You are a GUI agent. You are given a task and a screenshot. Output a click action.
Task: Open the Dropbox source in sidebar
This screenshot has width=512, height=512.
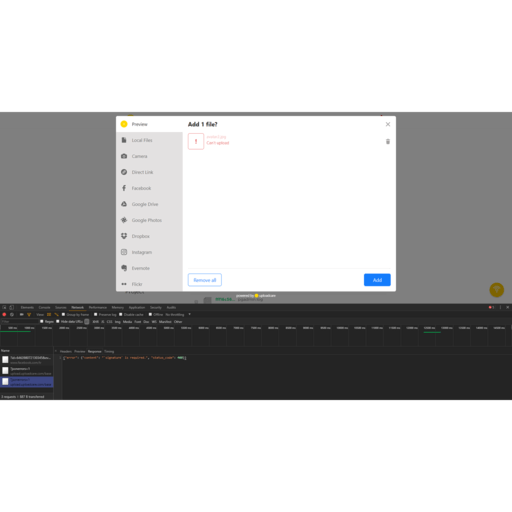point(149,236)
